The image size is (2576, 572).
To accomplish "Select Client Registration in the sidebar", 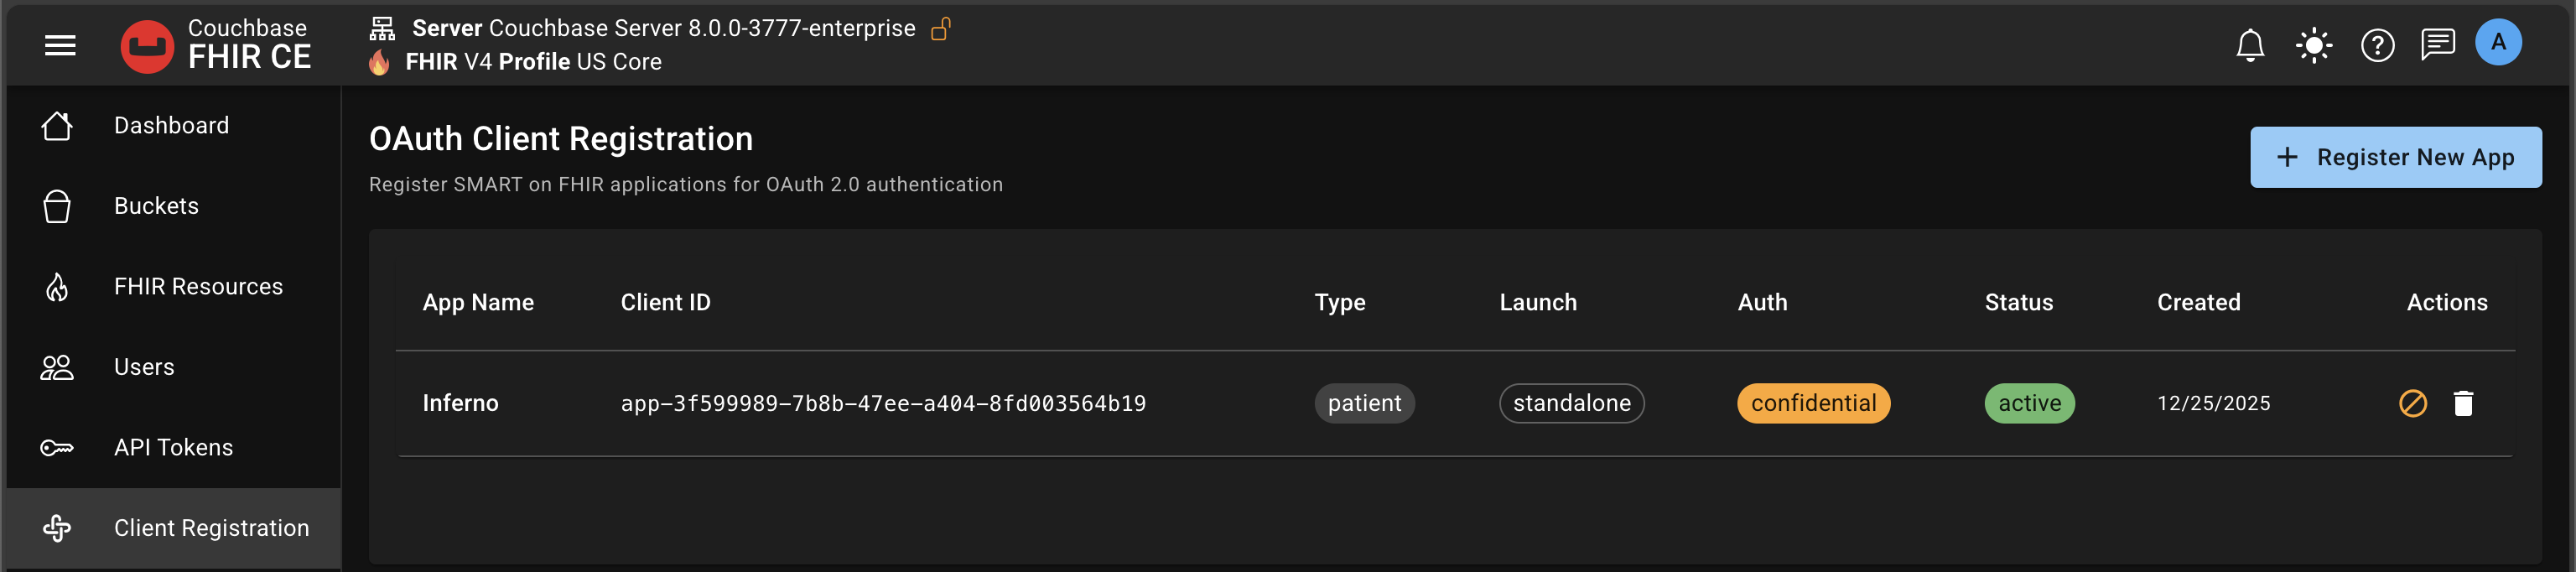I will 211,528.
